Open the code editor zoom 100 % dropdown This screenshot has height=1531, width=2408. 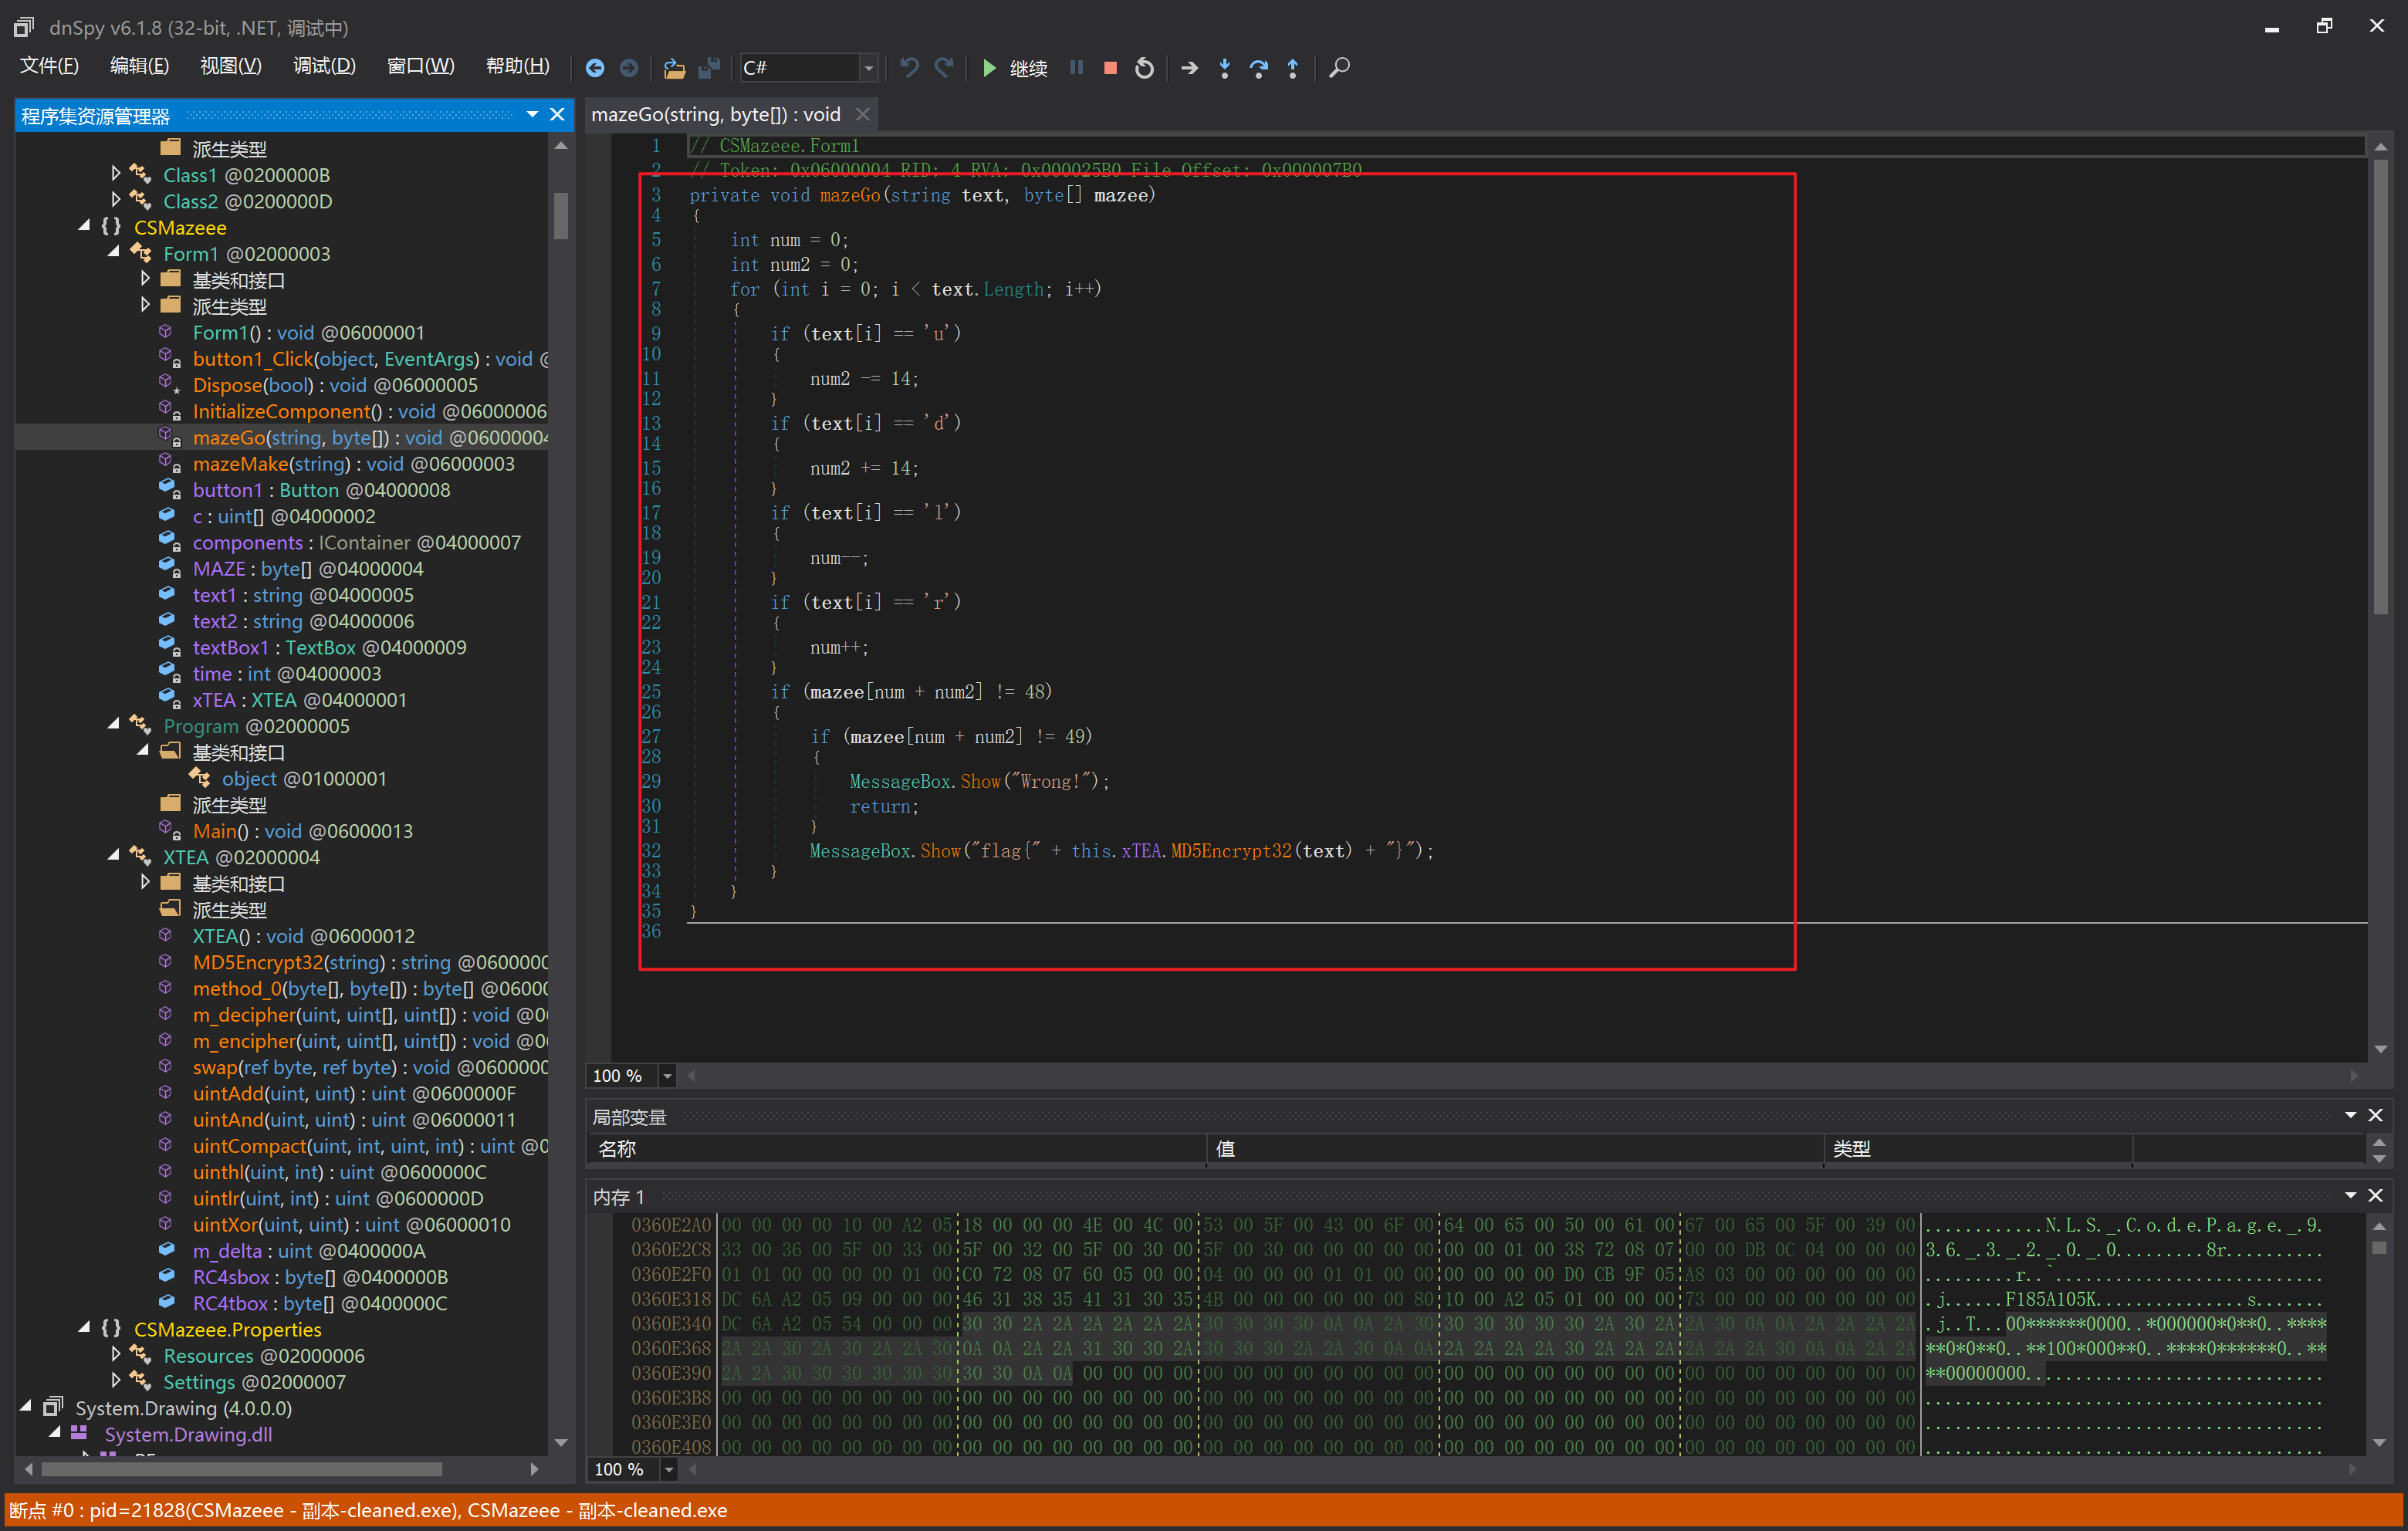click(667, 1076)
